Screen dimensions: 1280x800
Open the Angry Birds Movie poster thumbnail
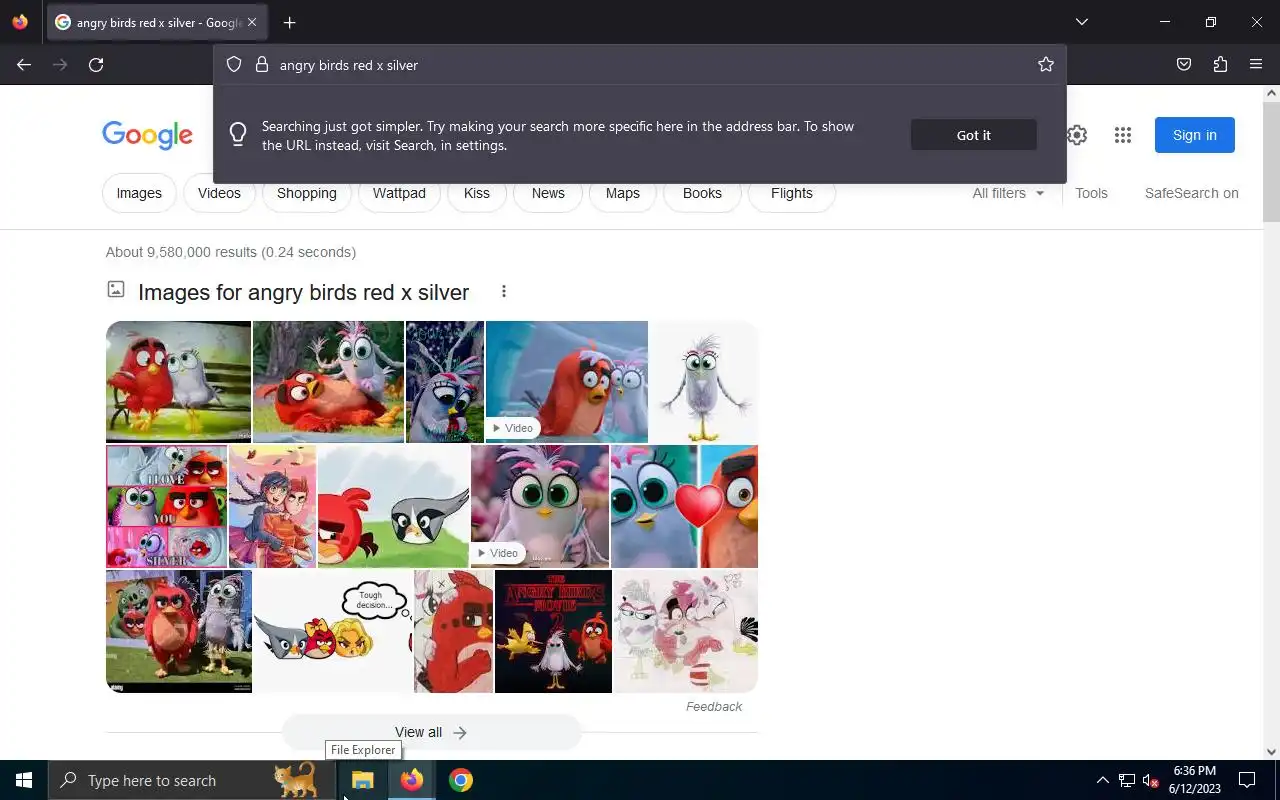tap(553, 631)
